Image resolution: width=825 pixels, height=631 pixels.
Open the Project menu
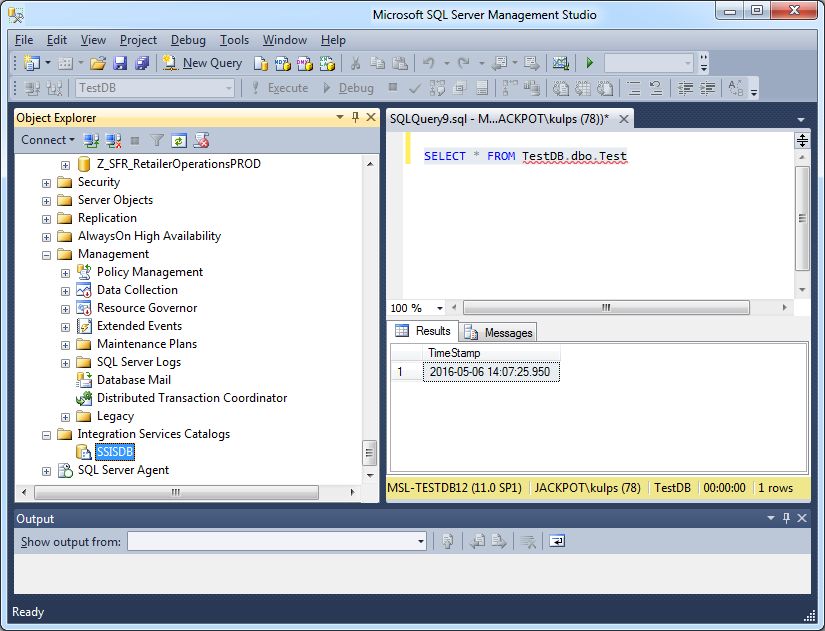tap(138, 40)
